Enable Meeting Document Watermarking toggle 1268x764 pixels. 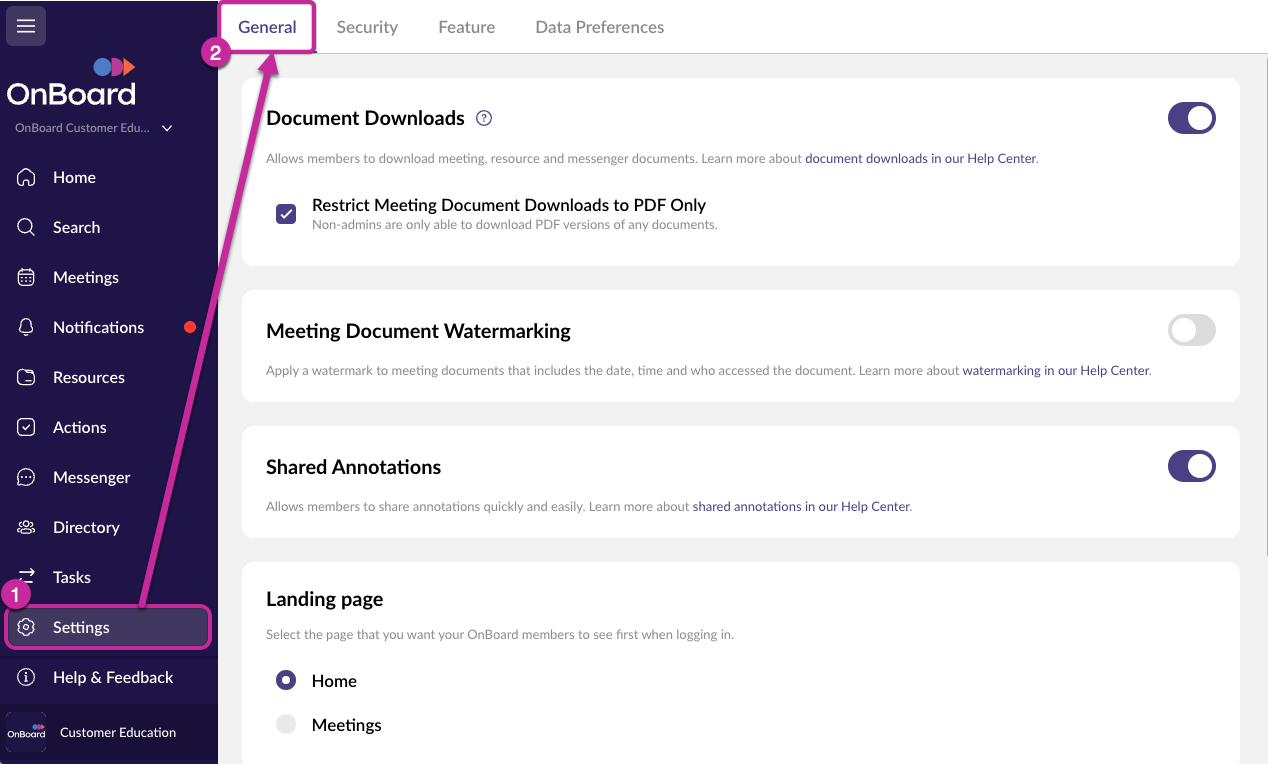pyautogui.click(x=1191, y=330)
